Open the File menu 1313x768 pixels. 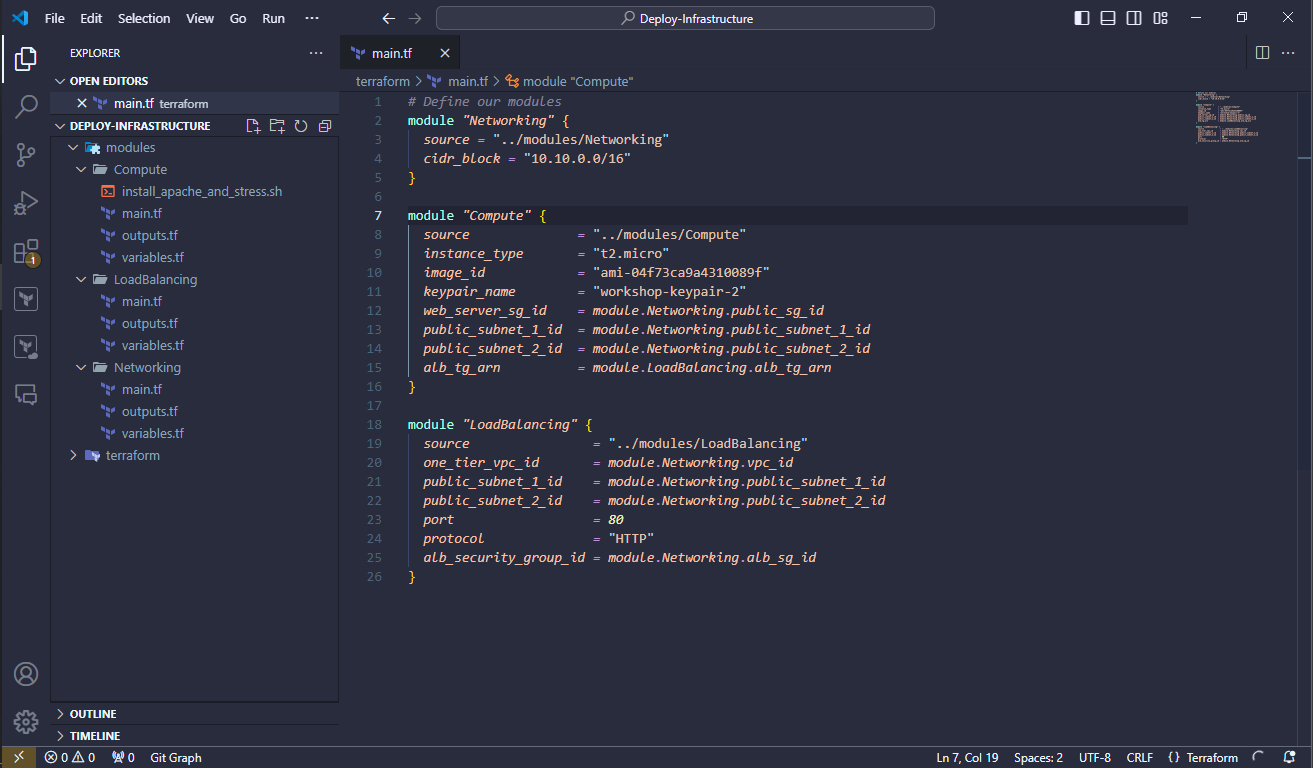click(x=54, y=18)
